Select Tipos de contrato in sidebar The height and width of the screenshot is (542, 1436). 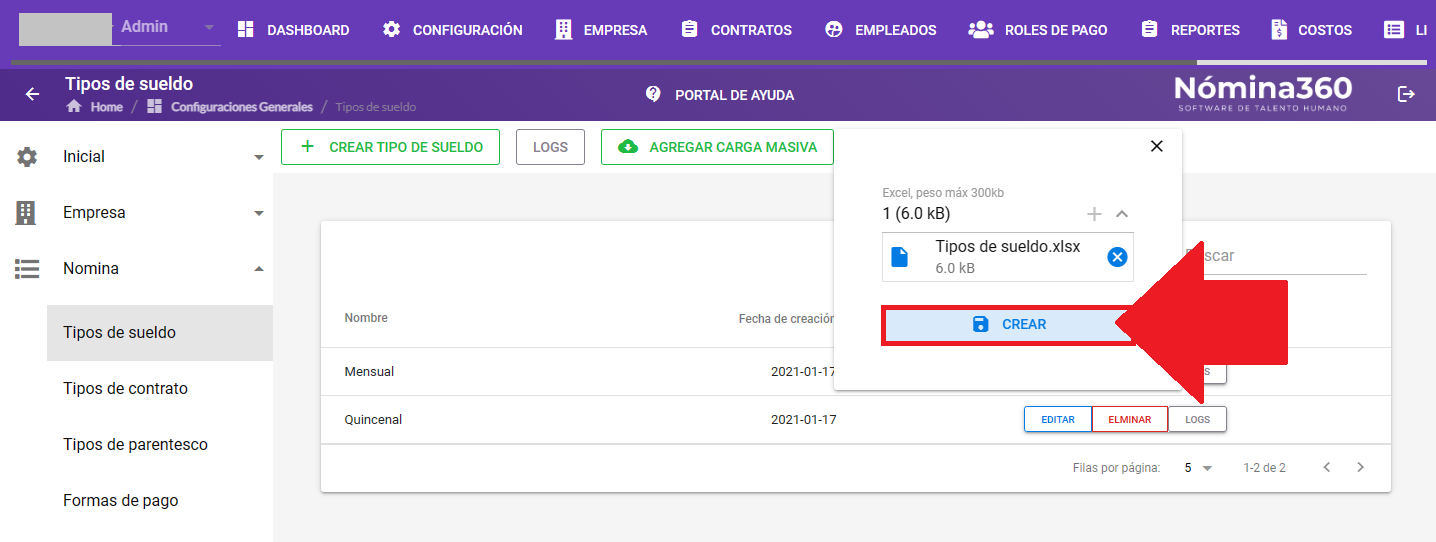(x=160, y=389)
